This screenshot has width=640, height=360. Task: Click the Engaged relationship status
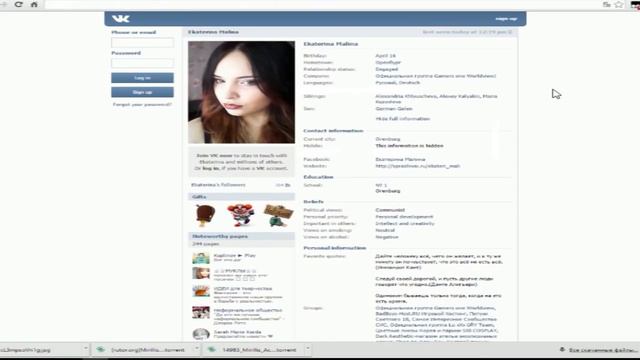[x=387, y=69]
